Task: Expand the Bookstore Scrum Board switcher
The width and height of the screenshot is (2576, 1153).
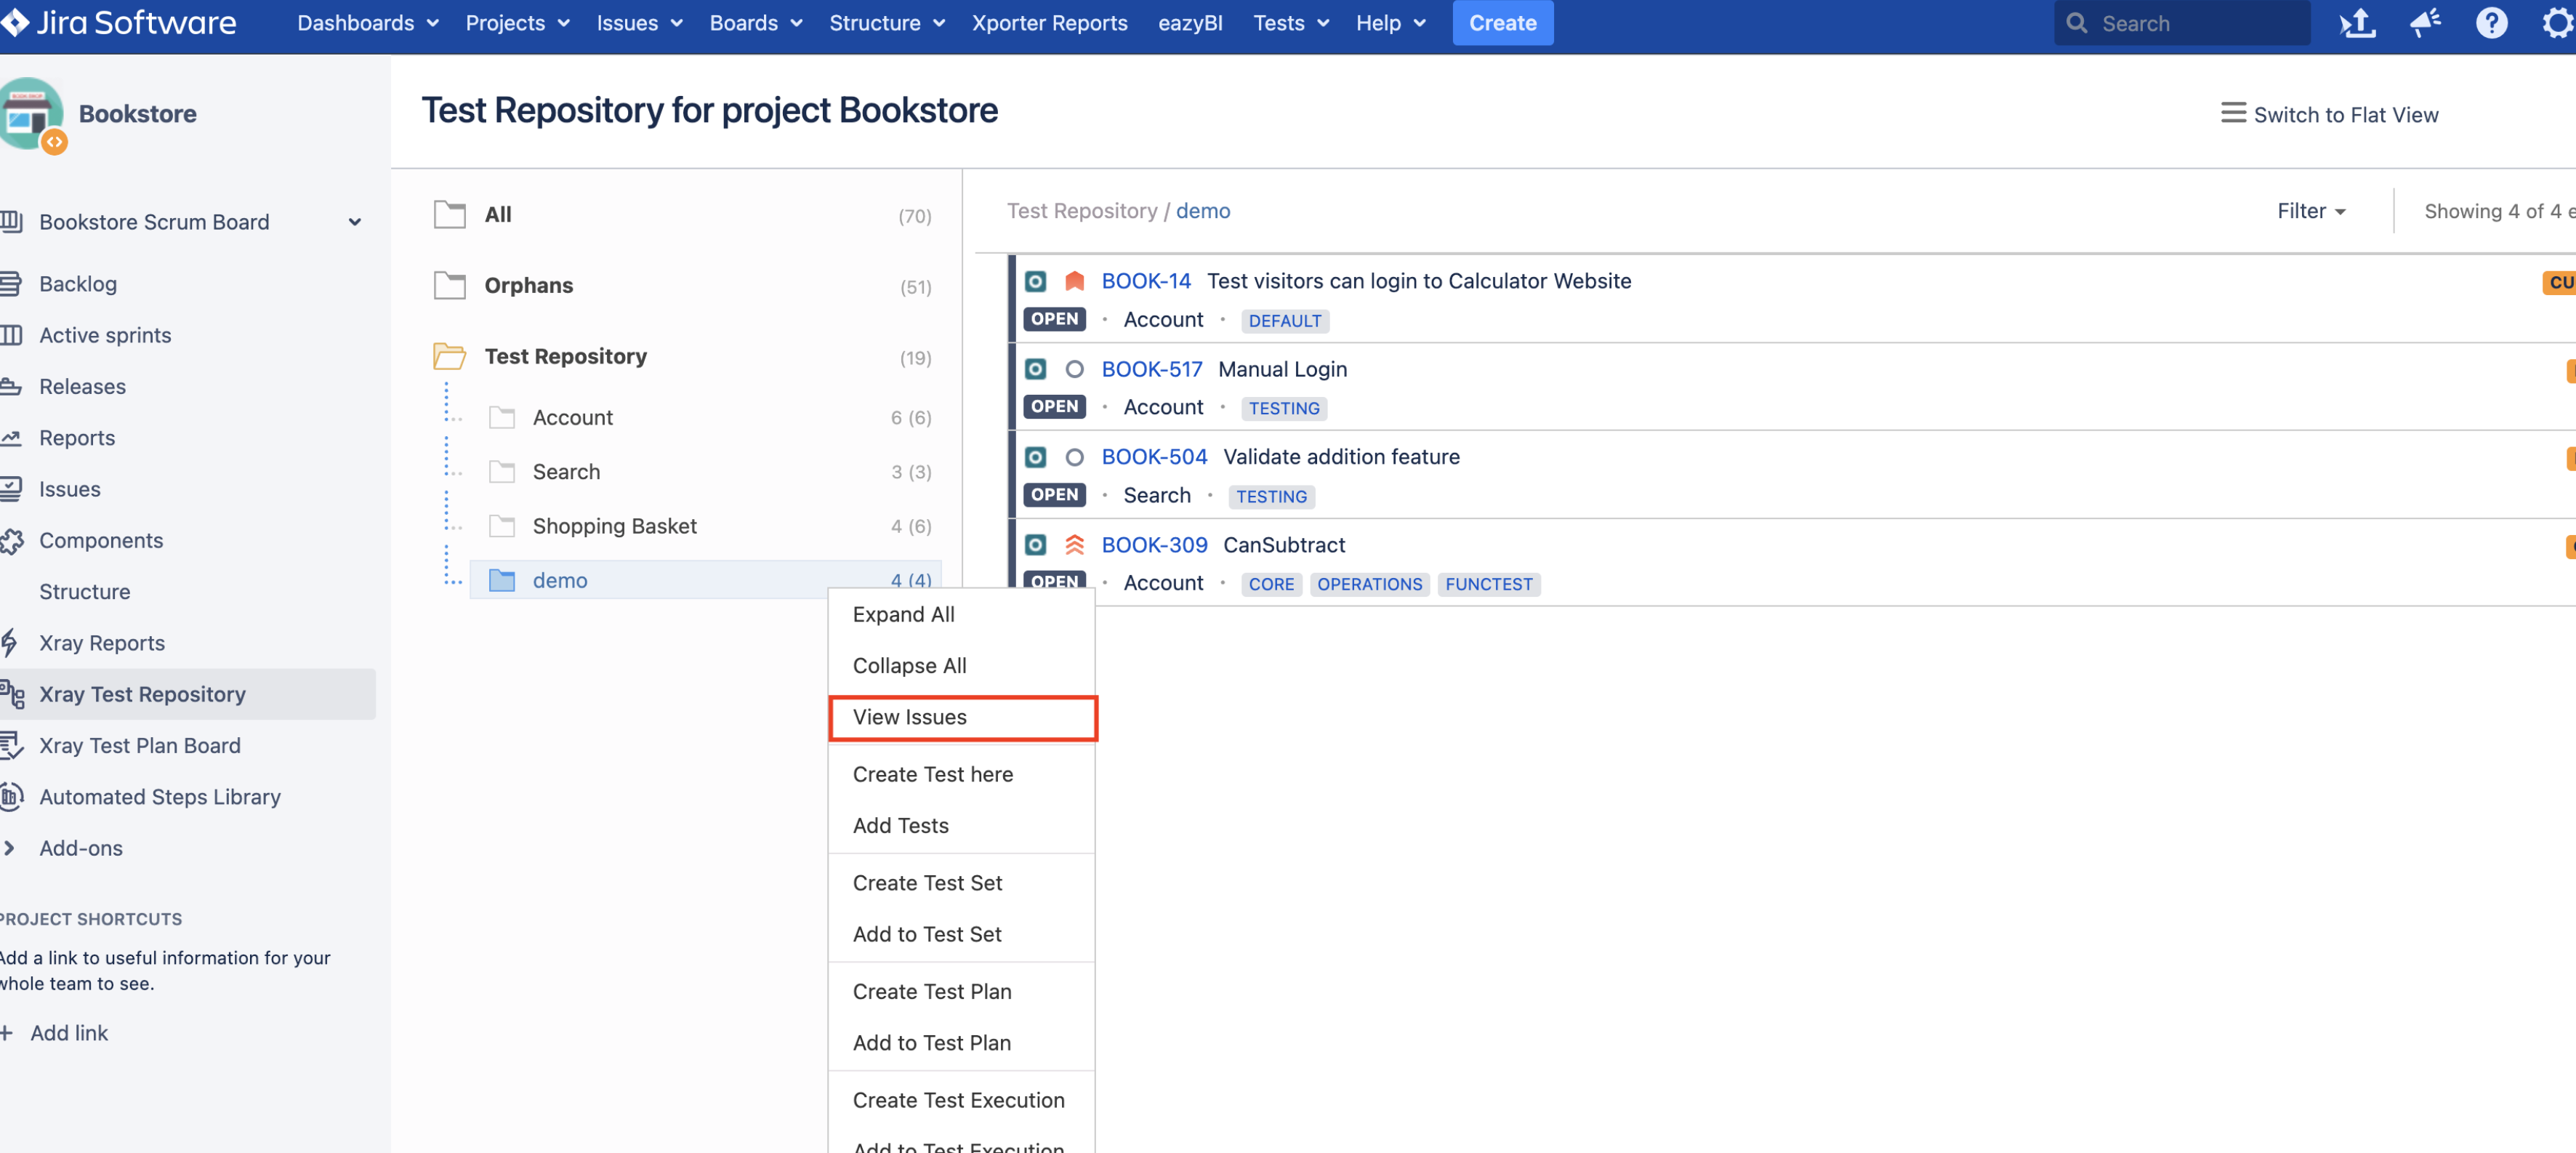Action: [354, 222]
